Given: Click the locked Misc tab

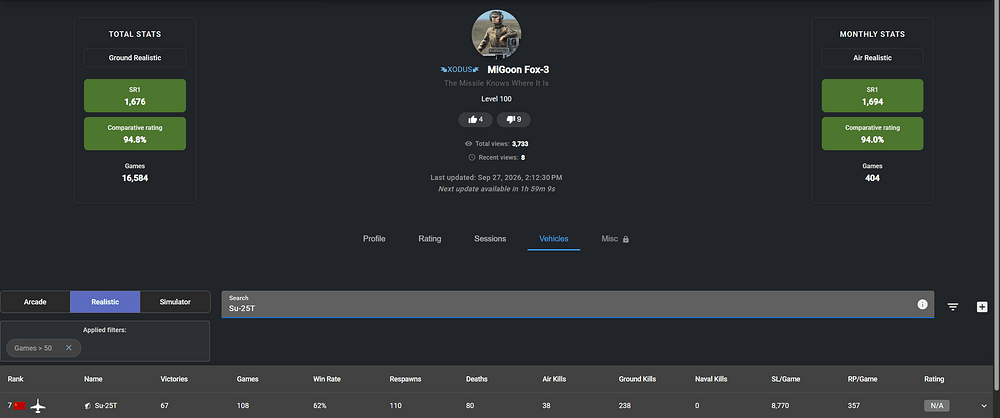Looking at the screenshot, I should point(615,239).
